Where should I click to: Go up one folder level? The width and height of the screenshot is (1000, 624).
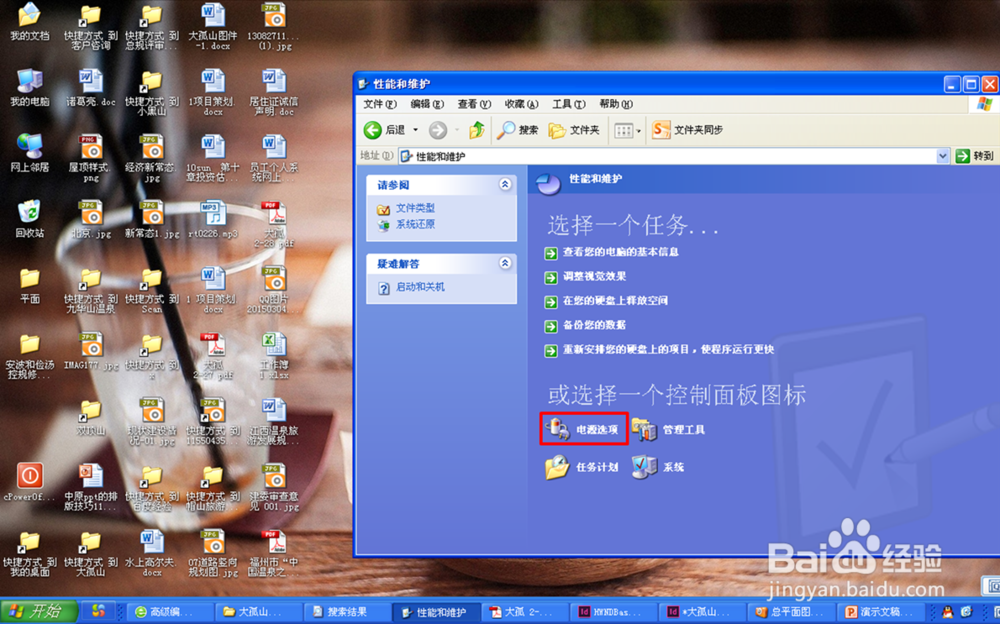click(477, 130)
